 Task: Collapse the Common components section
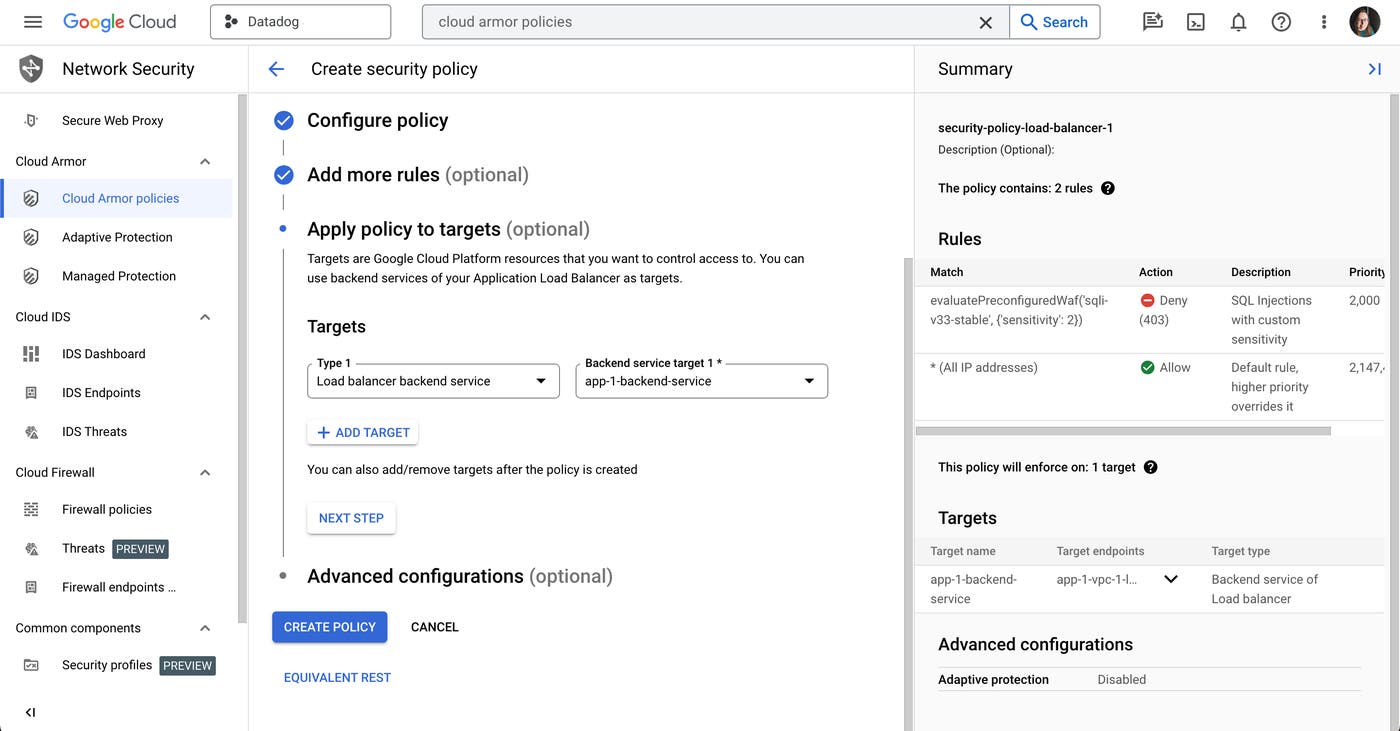(x=205, y=628)
